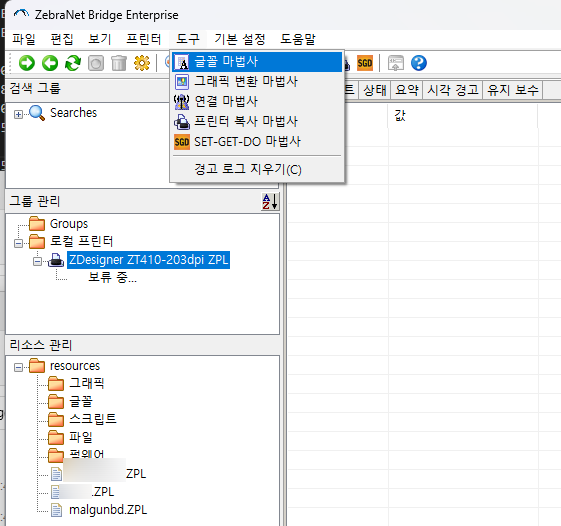Open the 보기 menu
This screenshot has height=526, width=561.
99,39
